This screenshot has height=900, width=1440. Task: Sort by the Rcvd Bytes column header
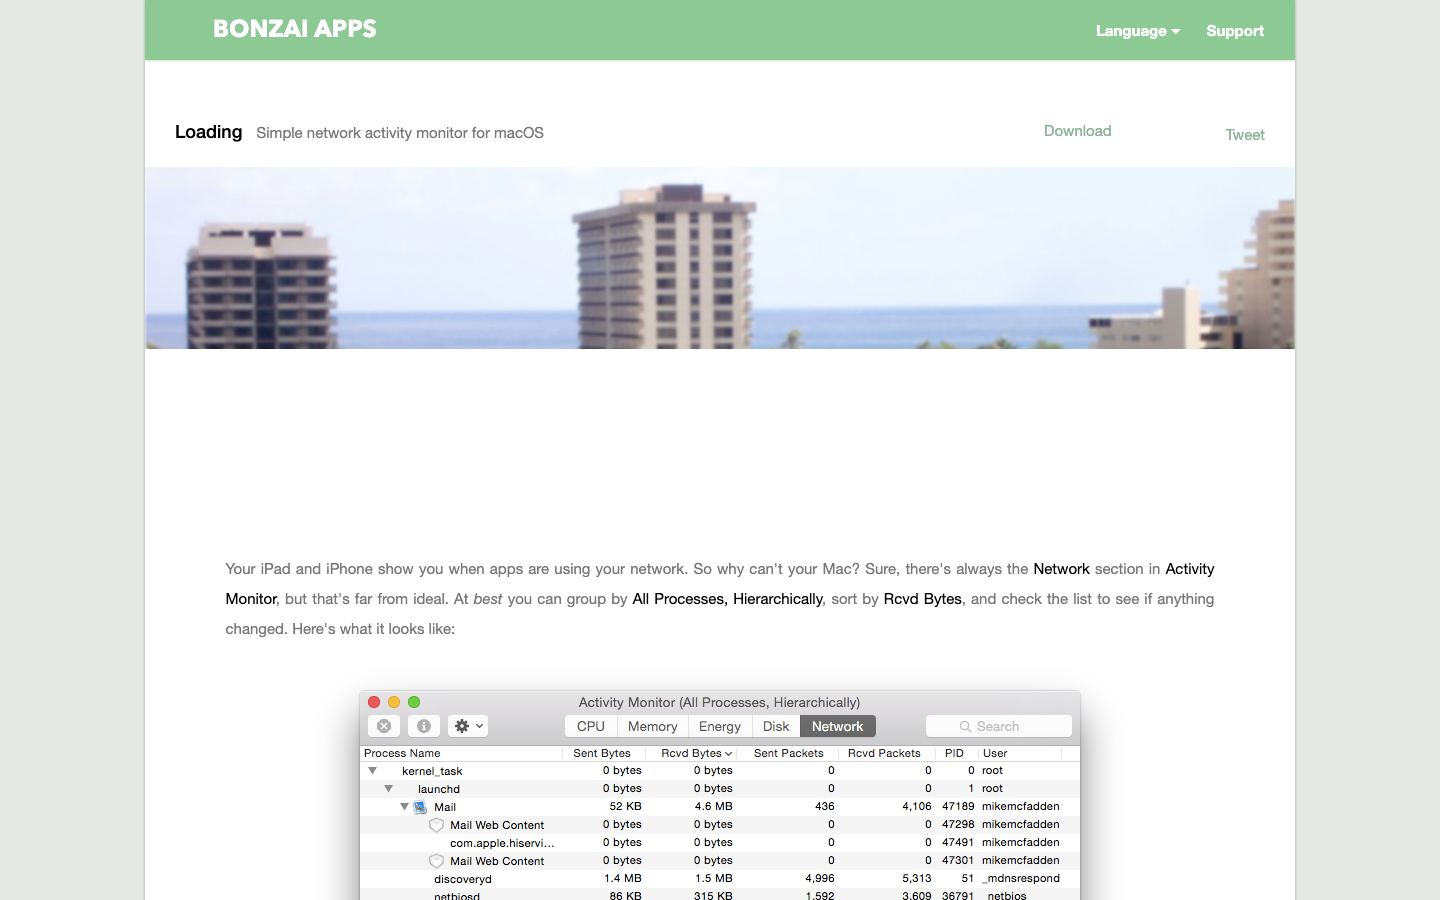pos(696,753)
